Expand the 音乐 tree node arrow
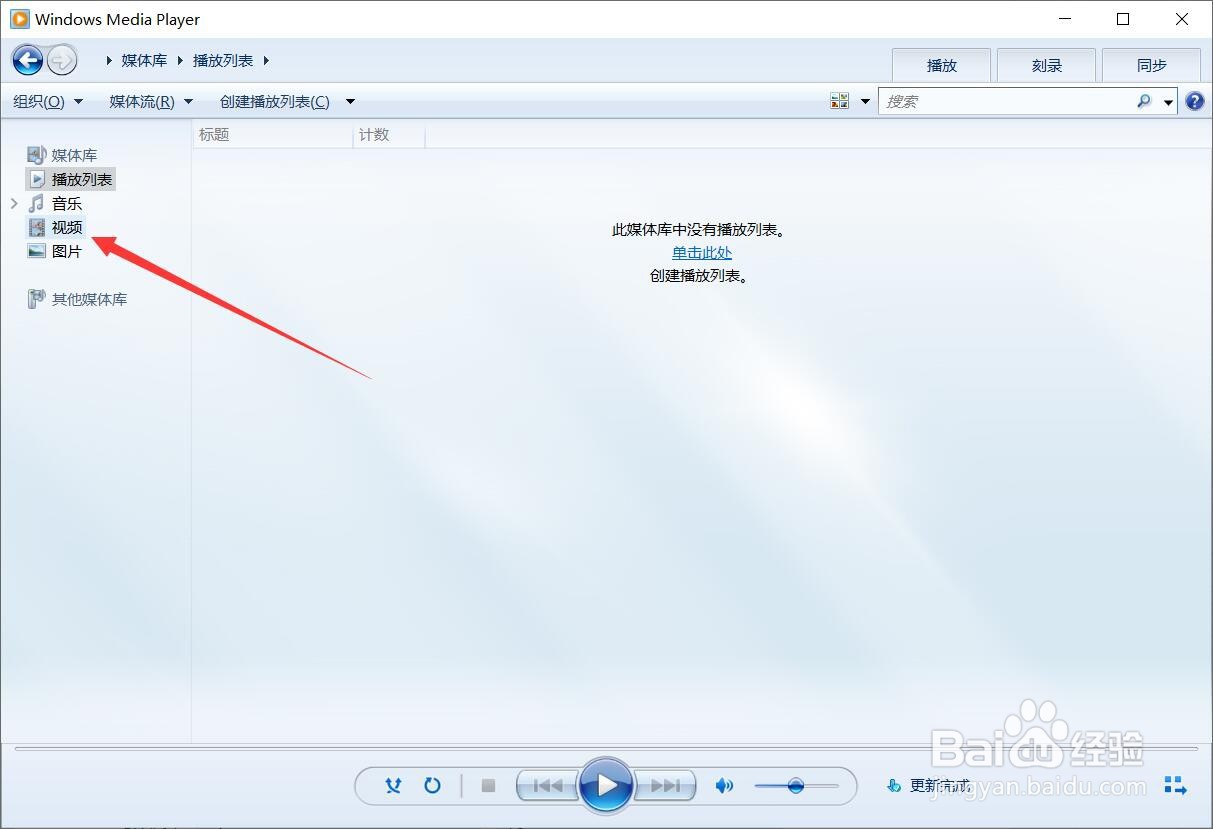This screenshot has height=829, width=1213. [14, 203]
